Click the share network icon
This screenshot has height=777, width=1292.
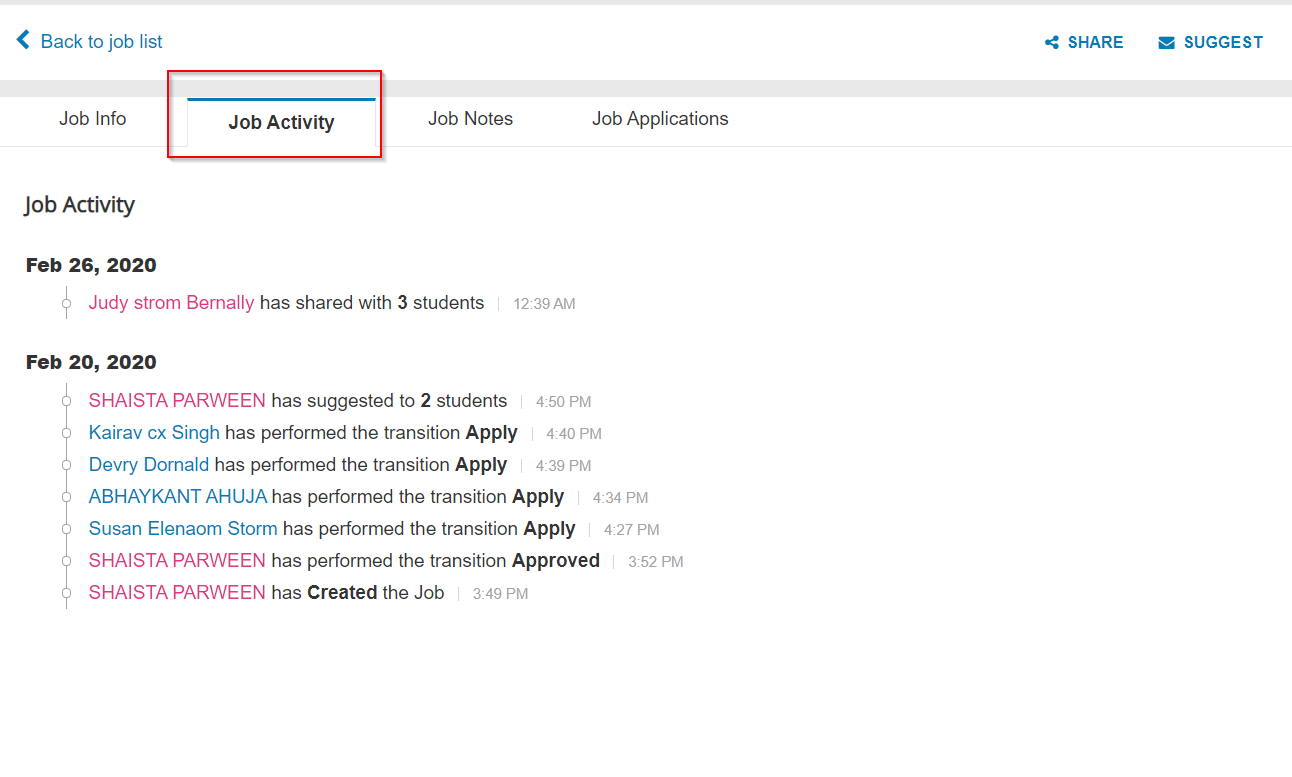1052,43
